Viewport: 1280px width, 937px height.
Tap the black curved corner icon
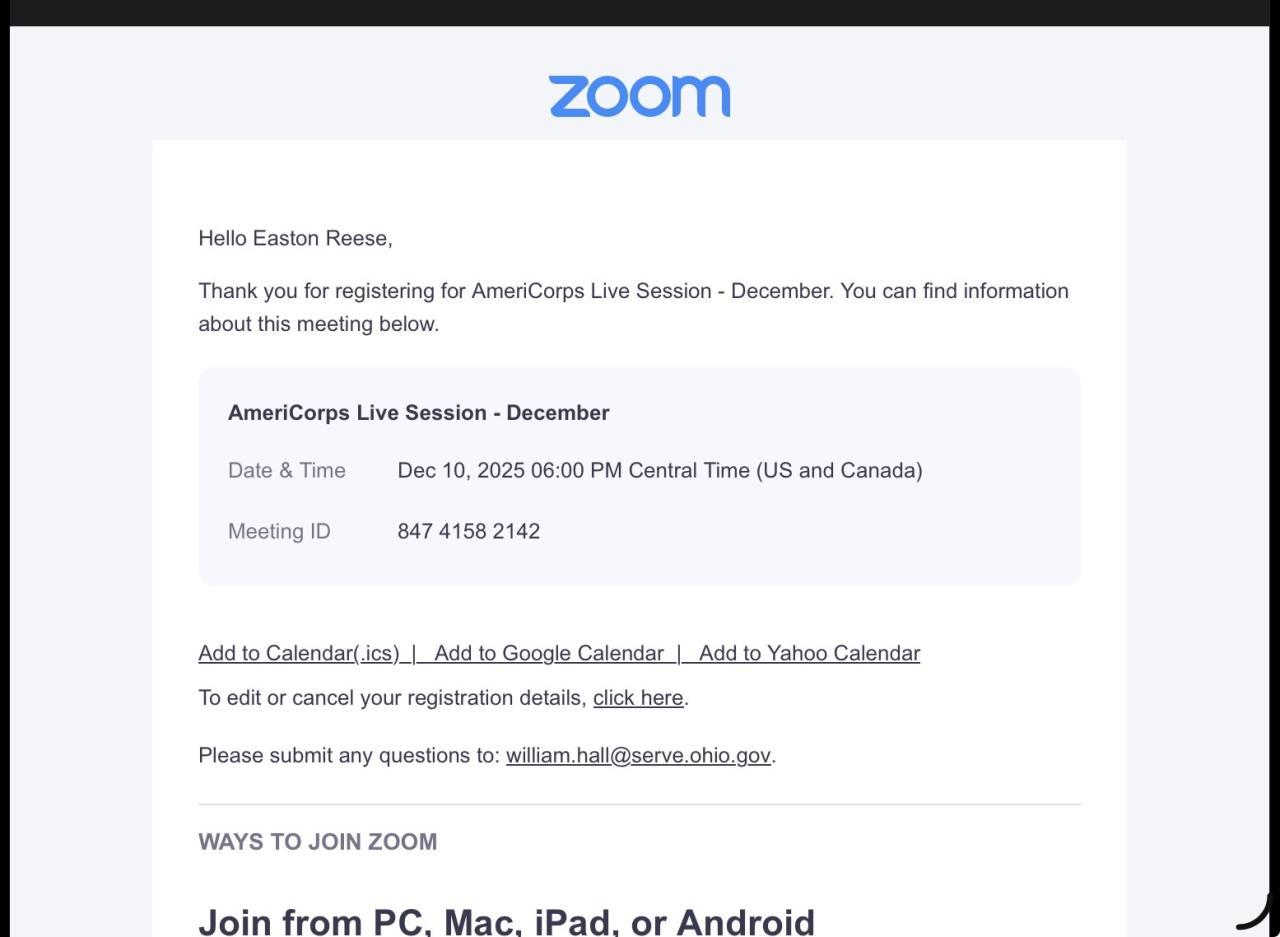coord(1257,912)
